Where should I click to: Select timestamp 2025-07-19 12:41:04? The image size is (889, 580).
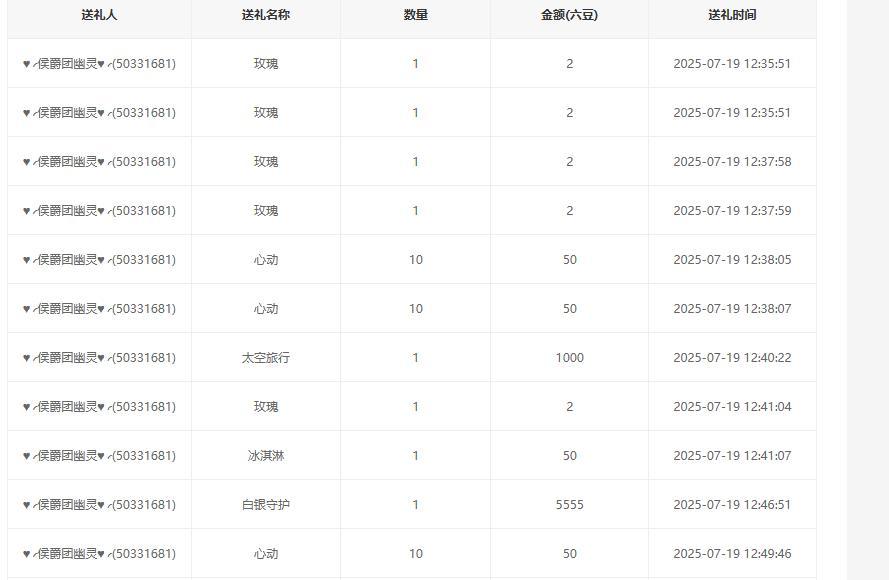point(732,407)
